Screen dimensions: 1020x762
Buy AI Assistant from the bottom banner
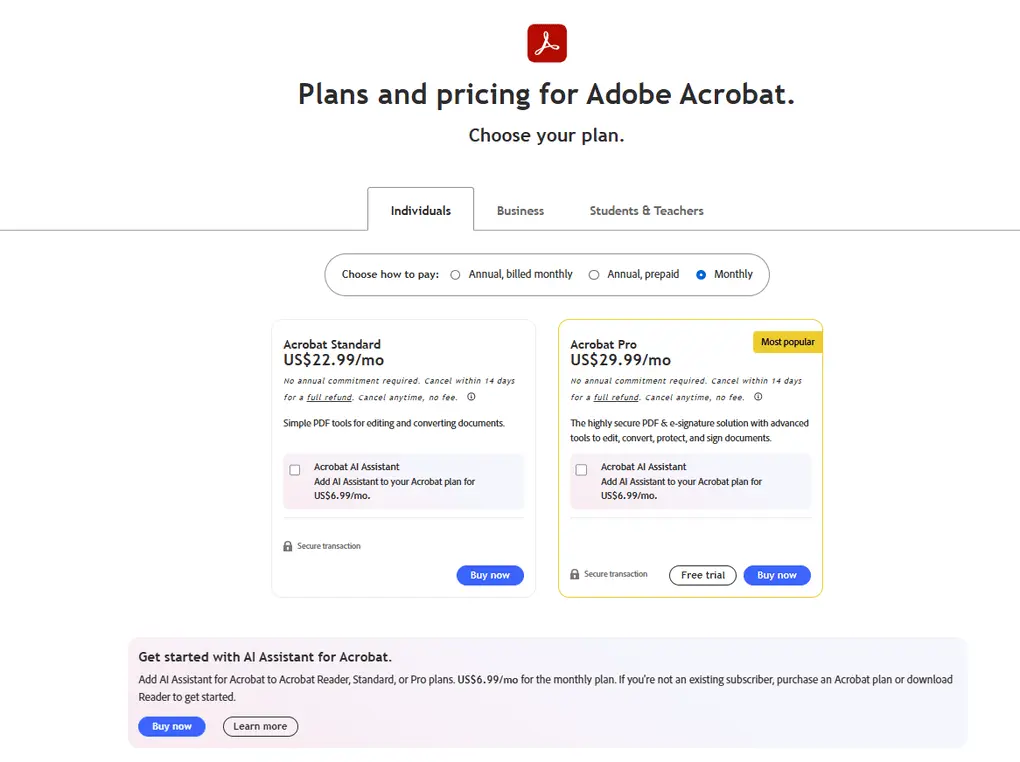171,726
